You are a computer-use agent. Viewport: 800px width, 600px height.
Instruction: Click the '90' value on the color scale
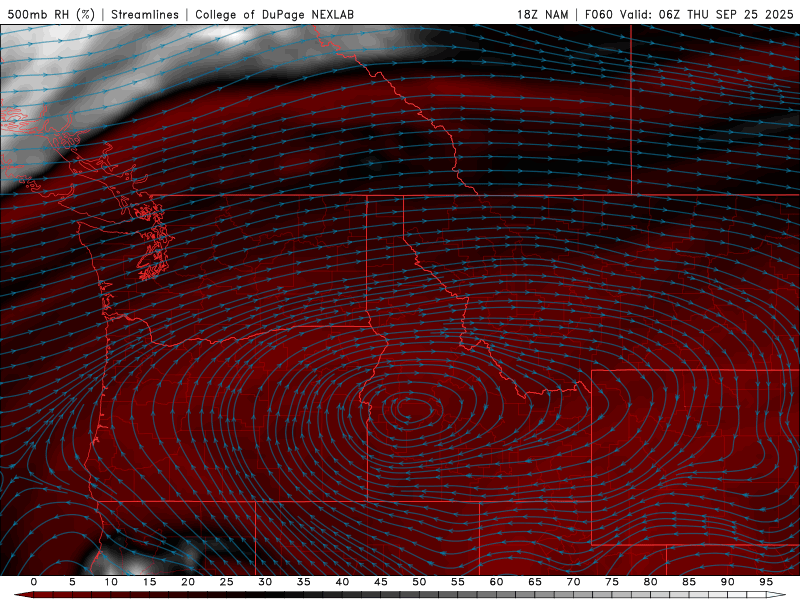click(728, 582)
